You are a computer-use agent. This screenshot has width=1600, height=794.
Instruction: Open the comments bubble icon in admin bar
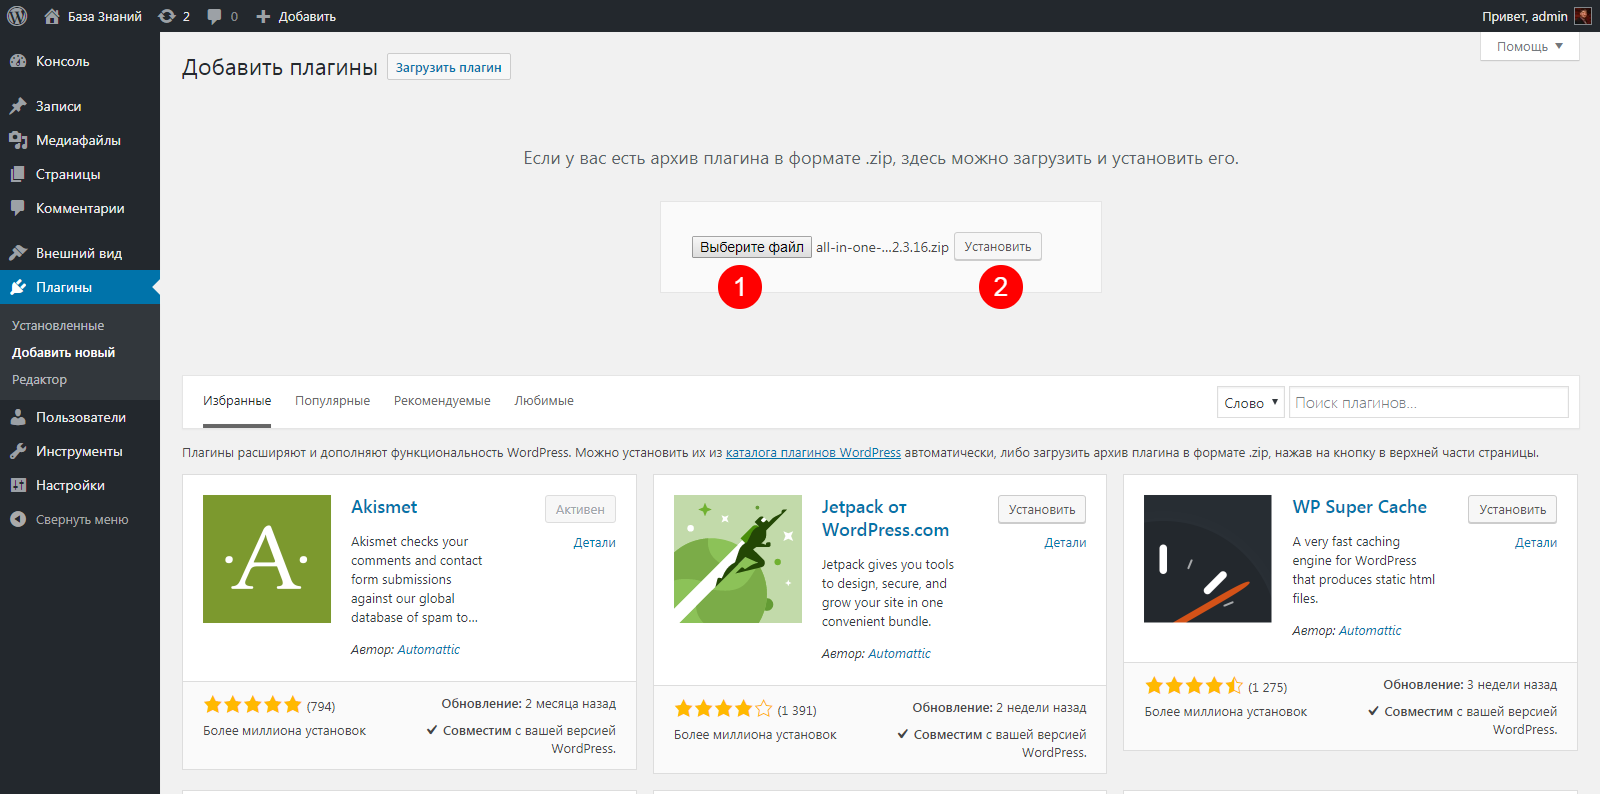tap(214, 16)
